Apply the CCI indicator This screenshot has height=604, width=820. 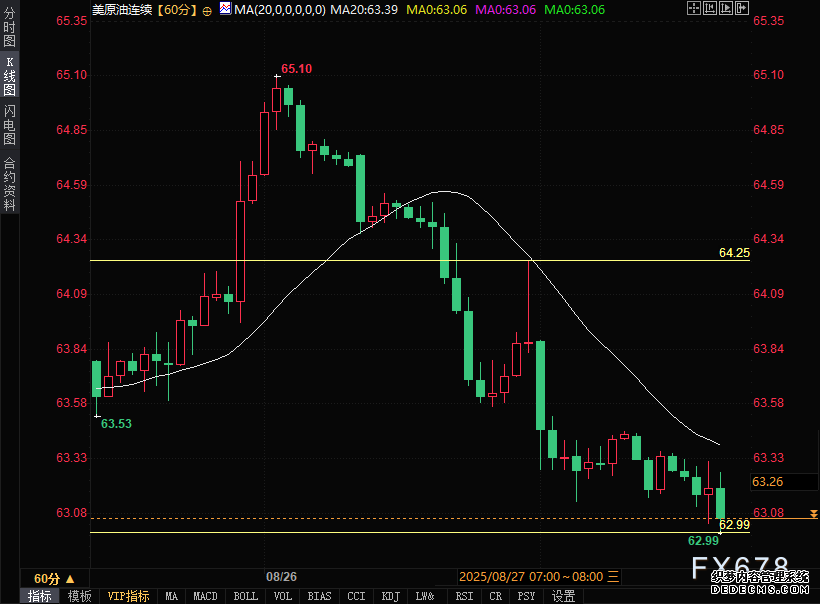(x=356, y=596)
